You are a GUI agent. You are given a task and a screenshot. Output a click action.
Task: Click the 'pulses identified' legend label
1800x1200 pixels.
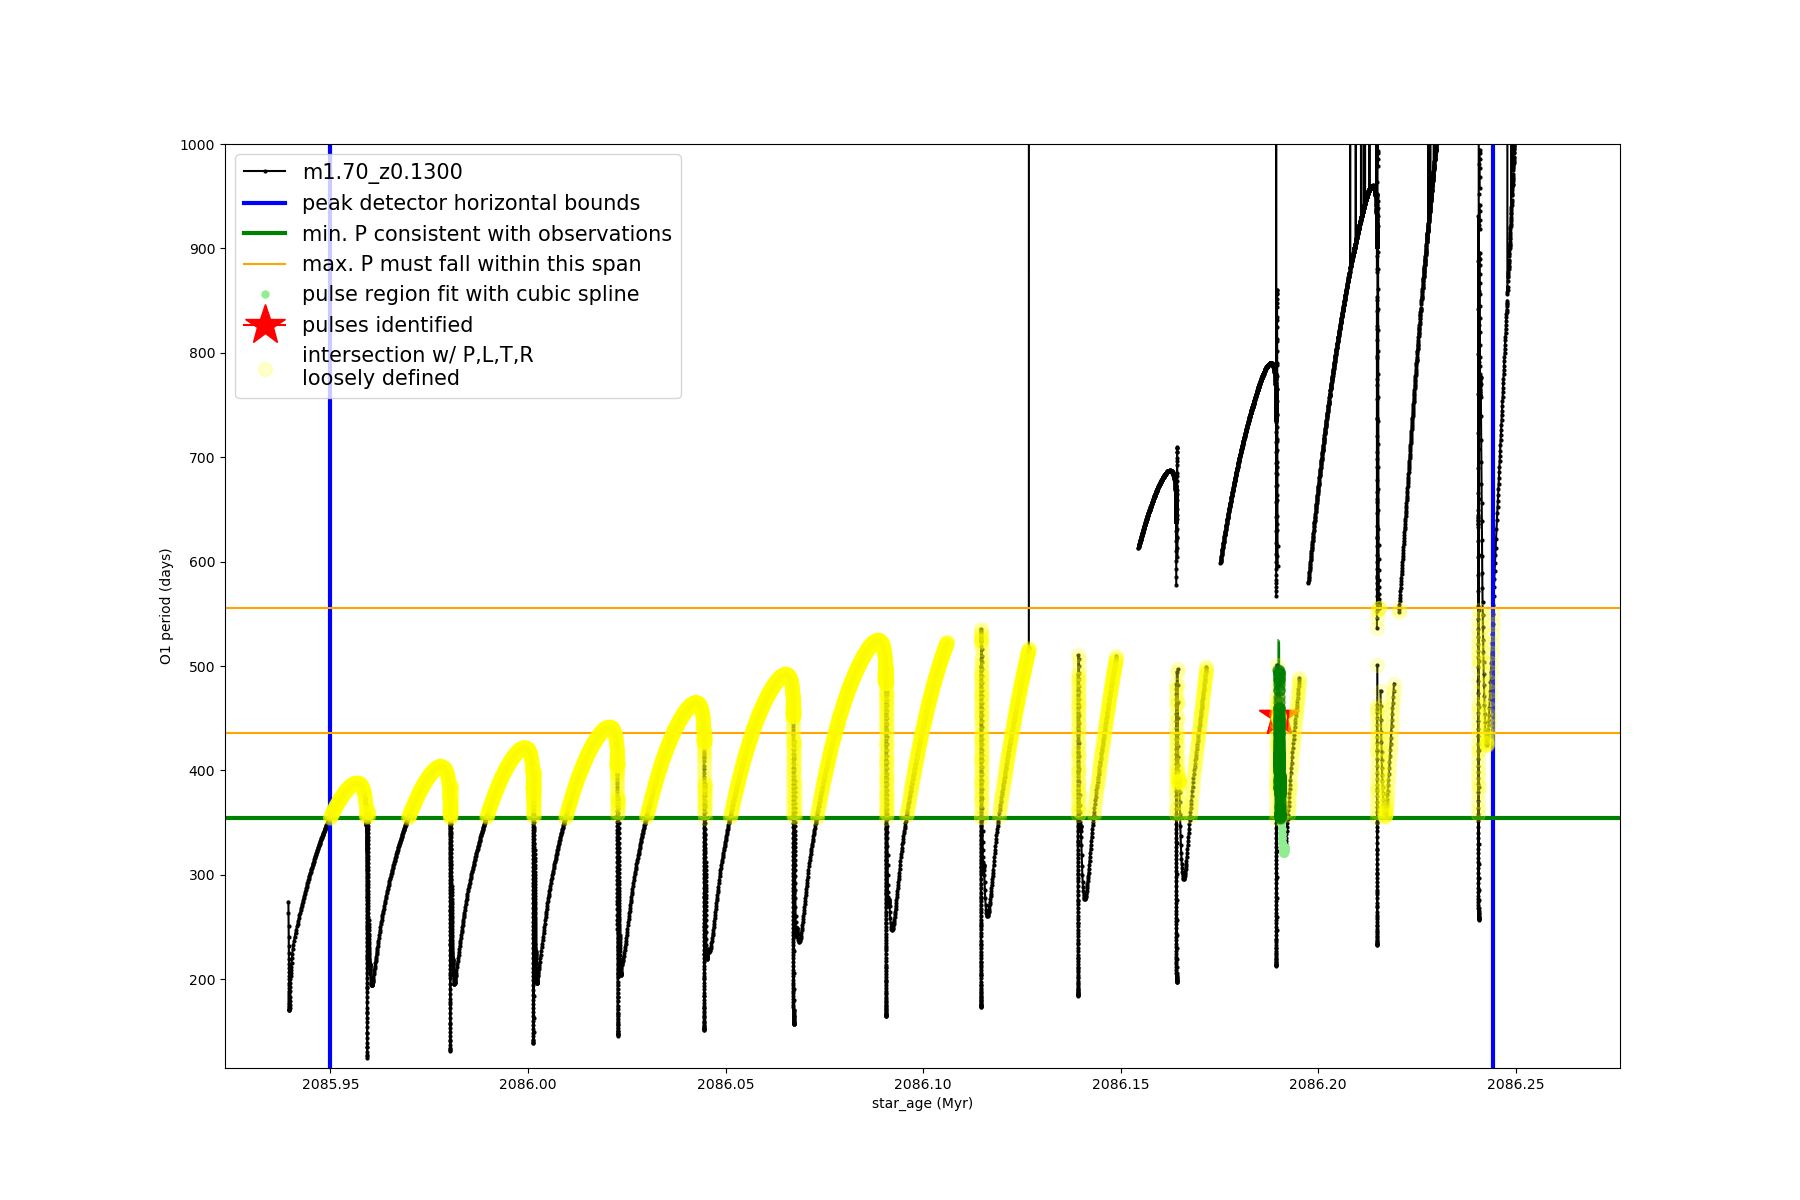click(387, 325)
